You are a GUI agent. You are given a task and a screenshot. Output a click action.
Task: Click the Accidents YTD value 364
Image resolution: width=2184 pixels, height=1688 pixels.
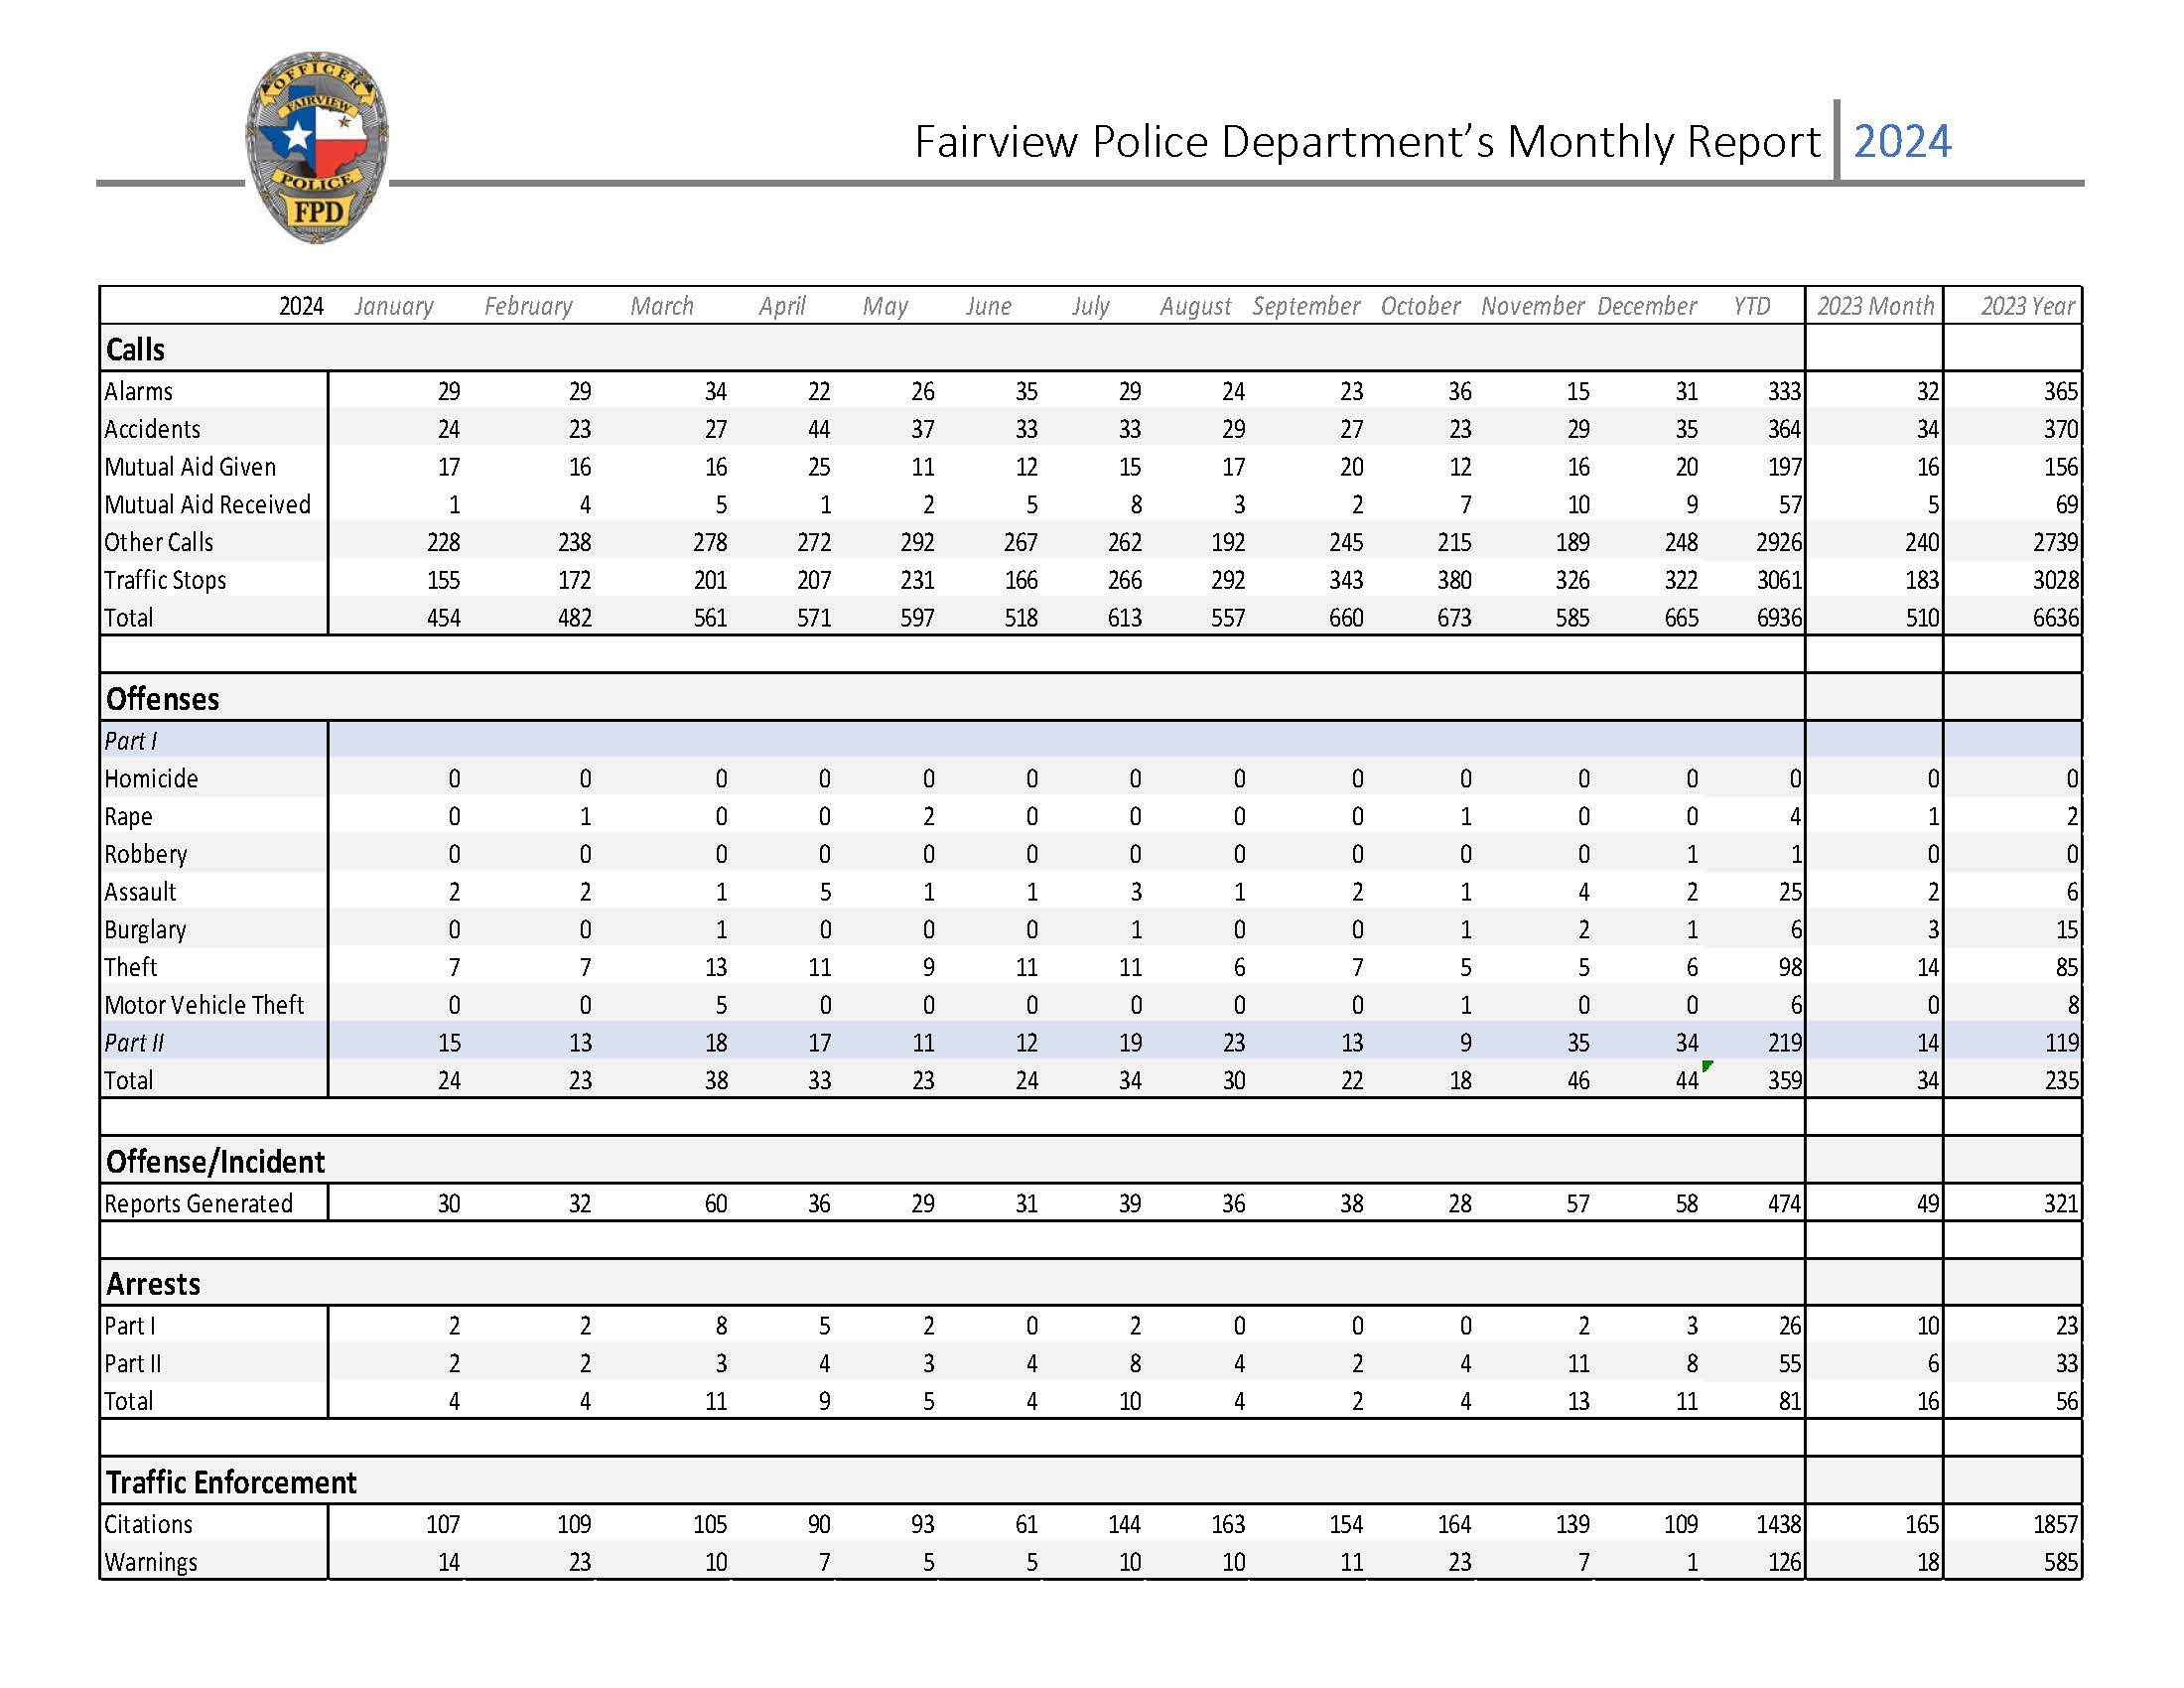point(1784,429)
